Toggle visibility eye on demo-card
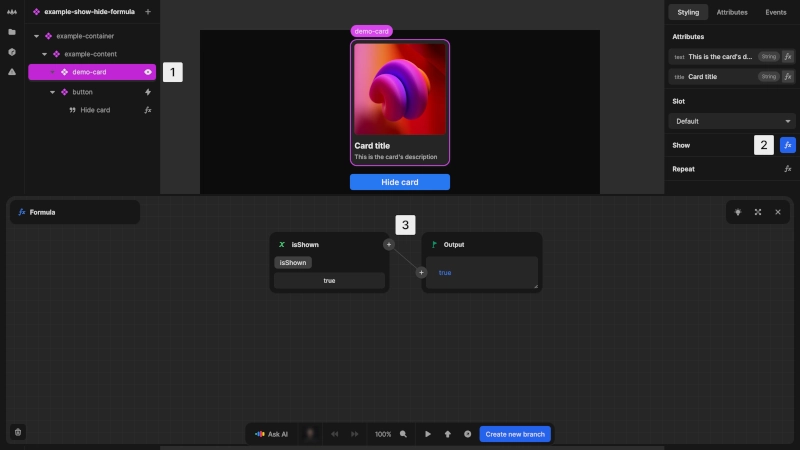800x450 pixels. 148,72
